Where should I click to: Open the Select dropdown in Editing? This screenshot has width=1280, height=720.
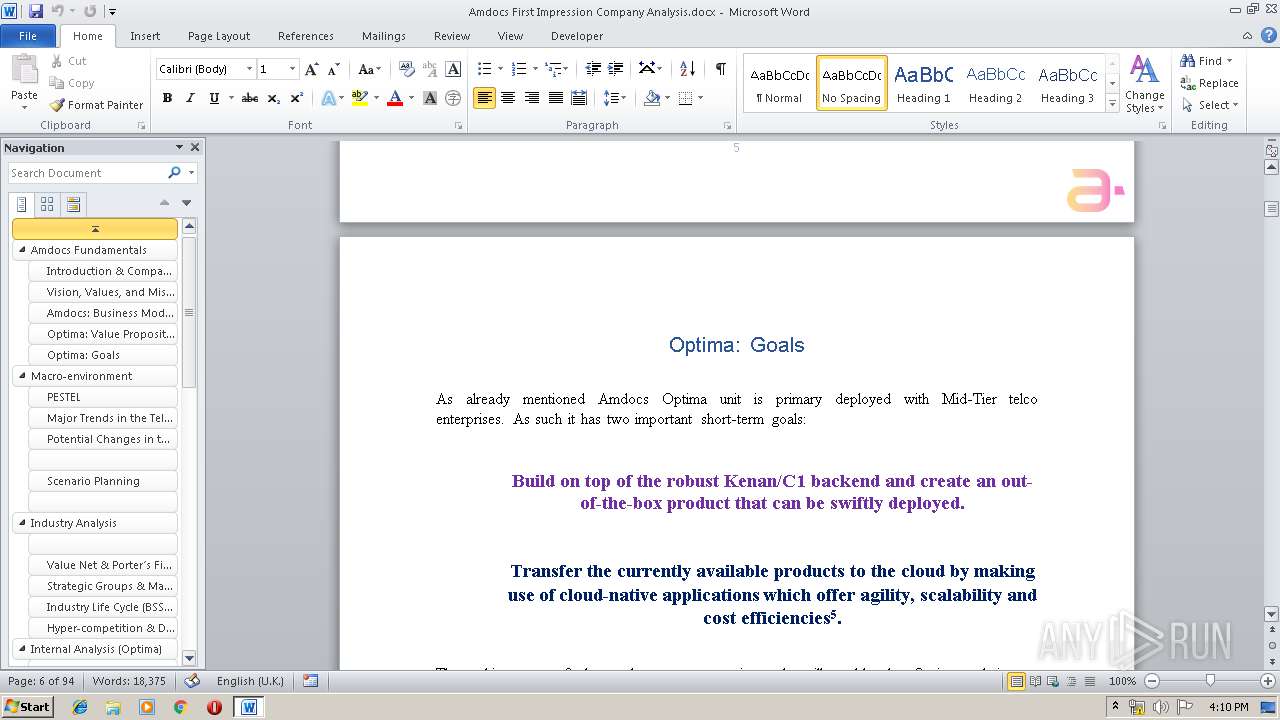pyautogui.click(x=1209, y=105)
